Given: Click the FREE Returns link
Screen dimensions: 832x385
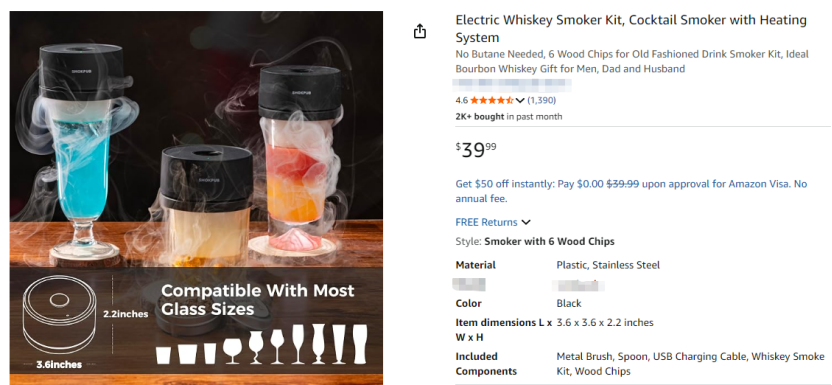Looking at the screenshot, I should click(486, 222).
